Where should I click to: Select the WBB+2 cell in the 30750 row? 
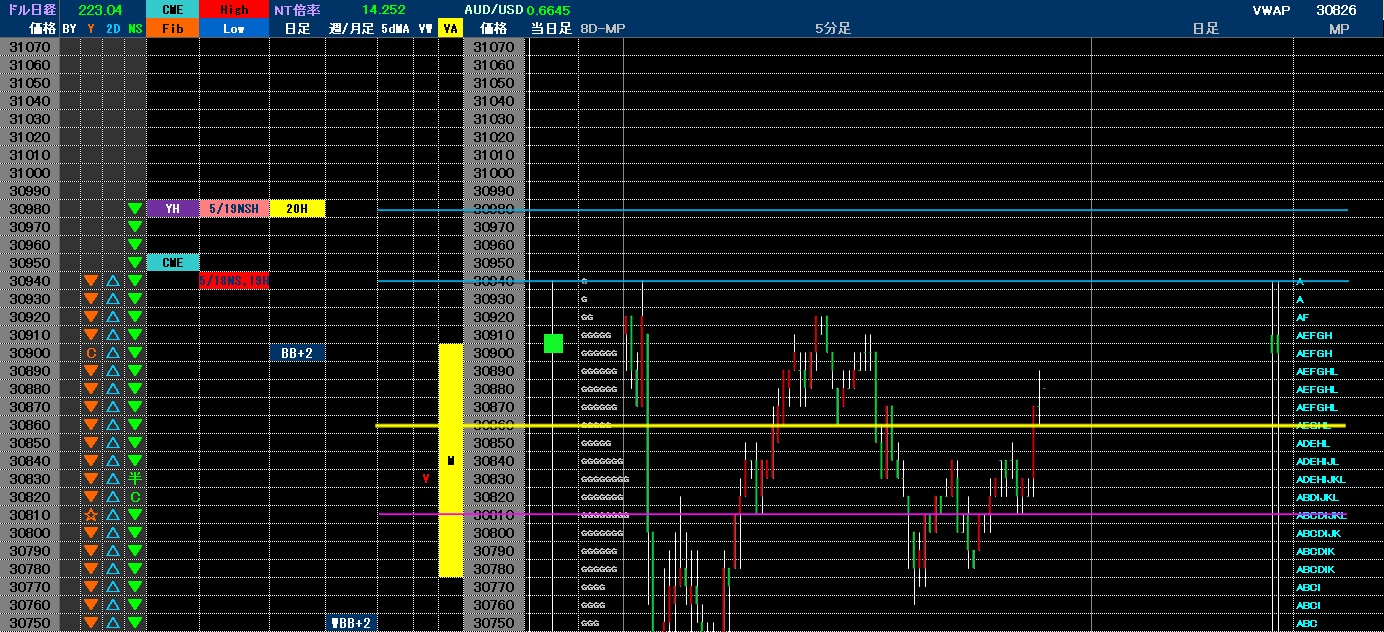(x=351, y=623)
